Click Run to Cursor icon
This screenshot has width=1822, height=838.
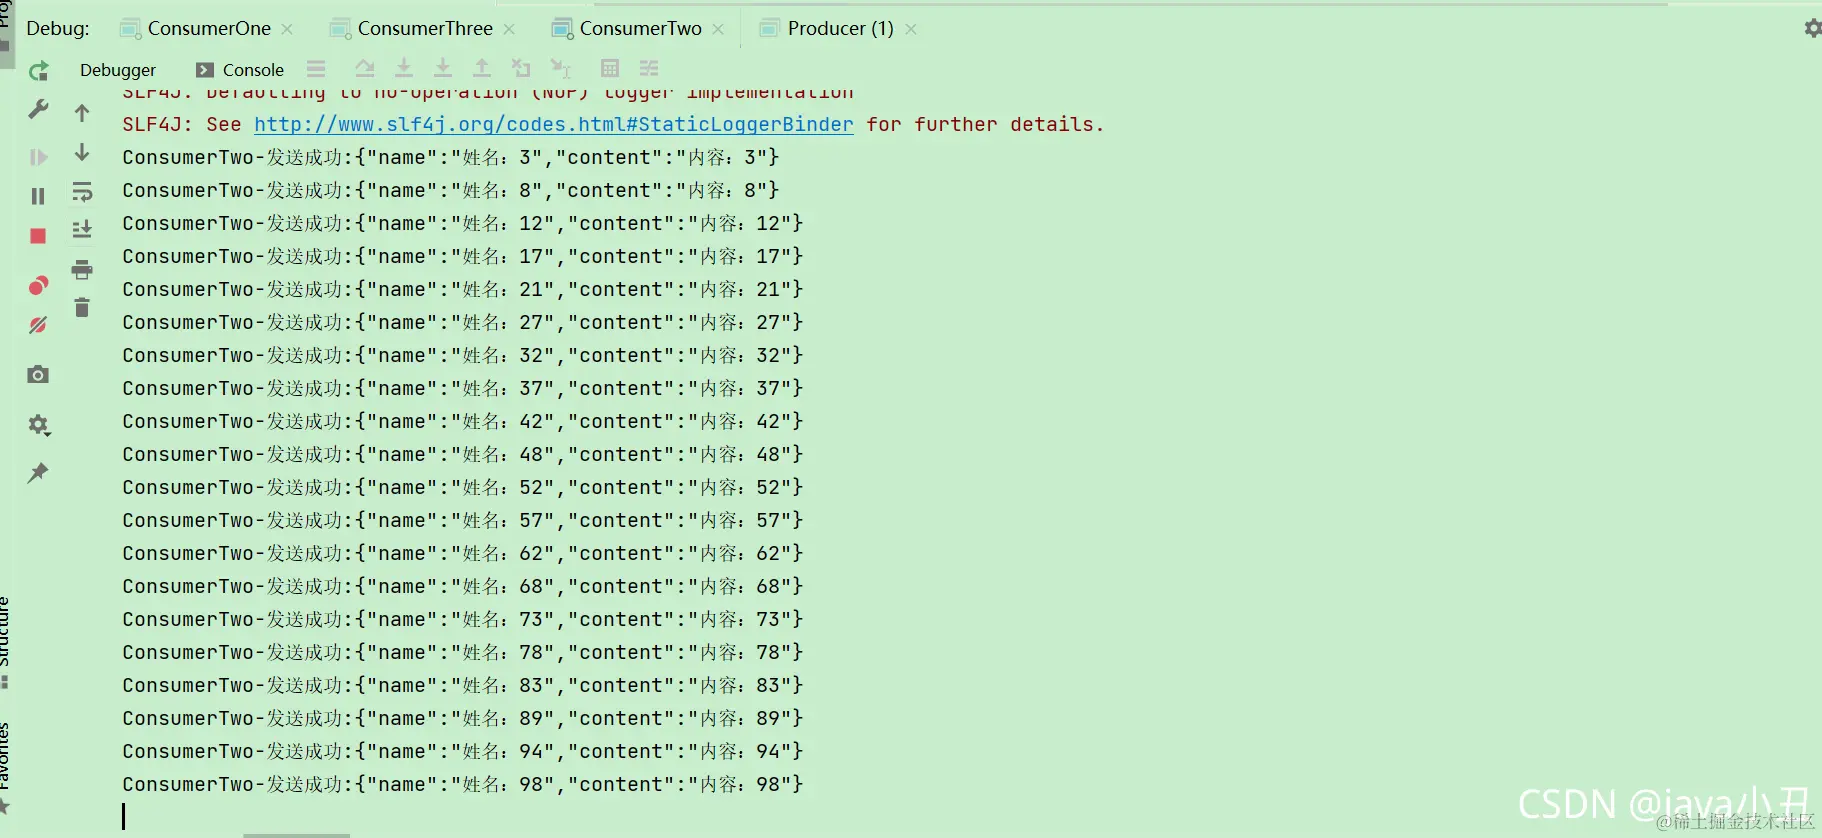point(561,68)
